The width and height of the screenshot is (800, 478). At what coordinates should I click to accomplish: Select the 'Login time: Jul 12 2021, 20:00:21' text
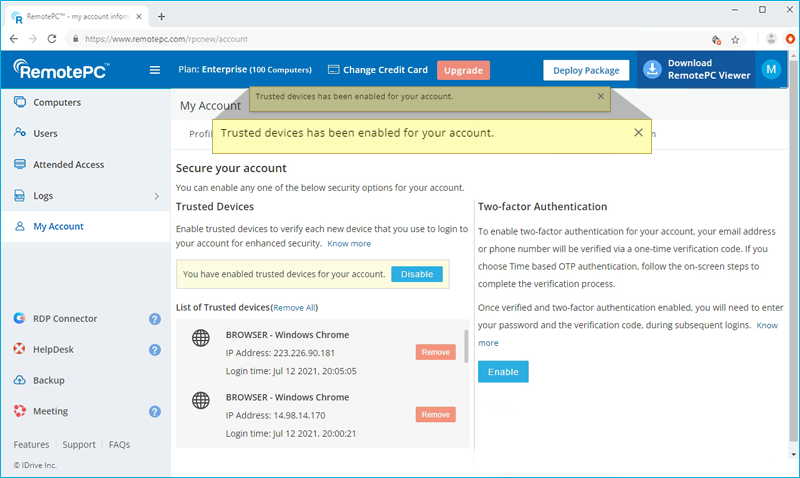tap(291, 434)
